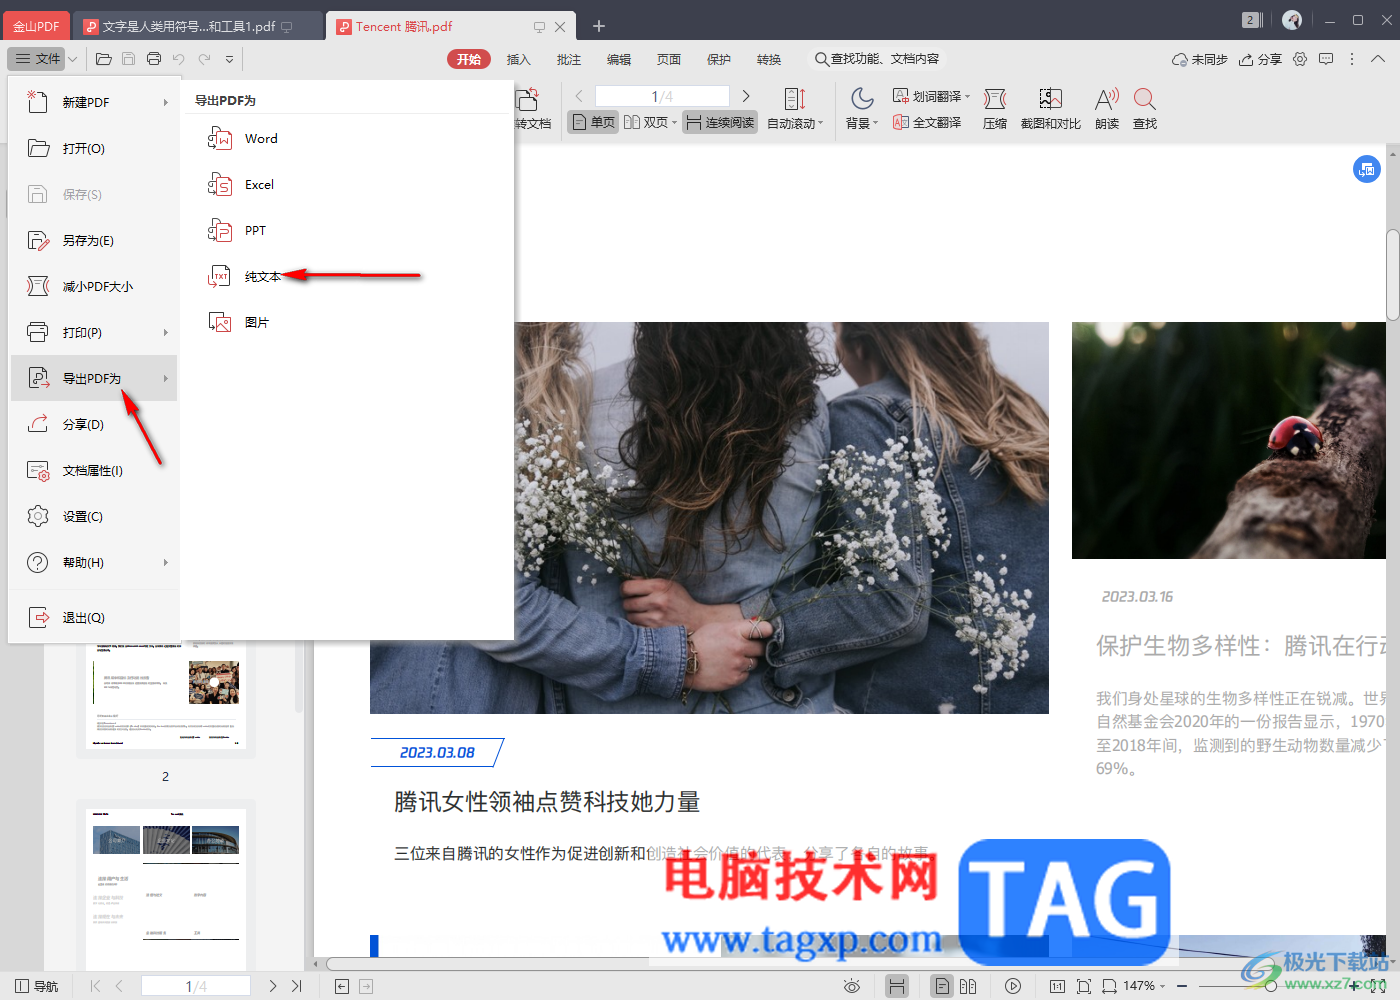Click the 朗读 read-aloud tool

click(1107, 109)
